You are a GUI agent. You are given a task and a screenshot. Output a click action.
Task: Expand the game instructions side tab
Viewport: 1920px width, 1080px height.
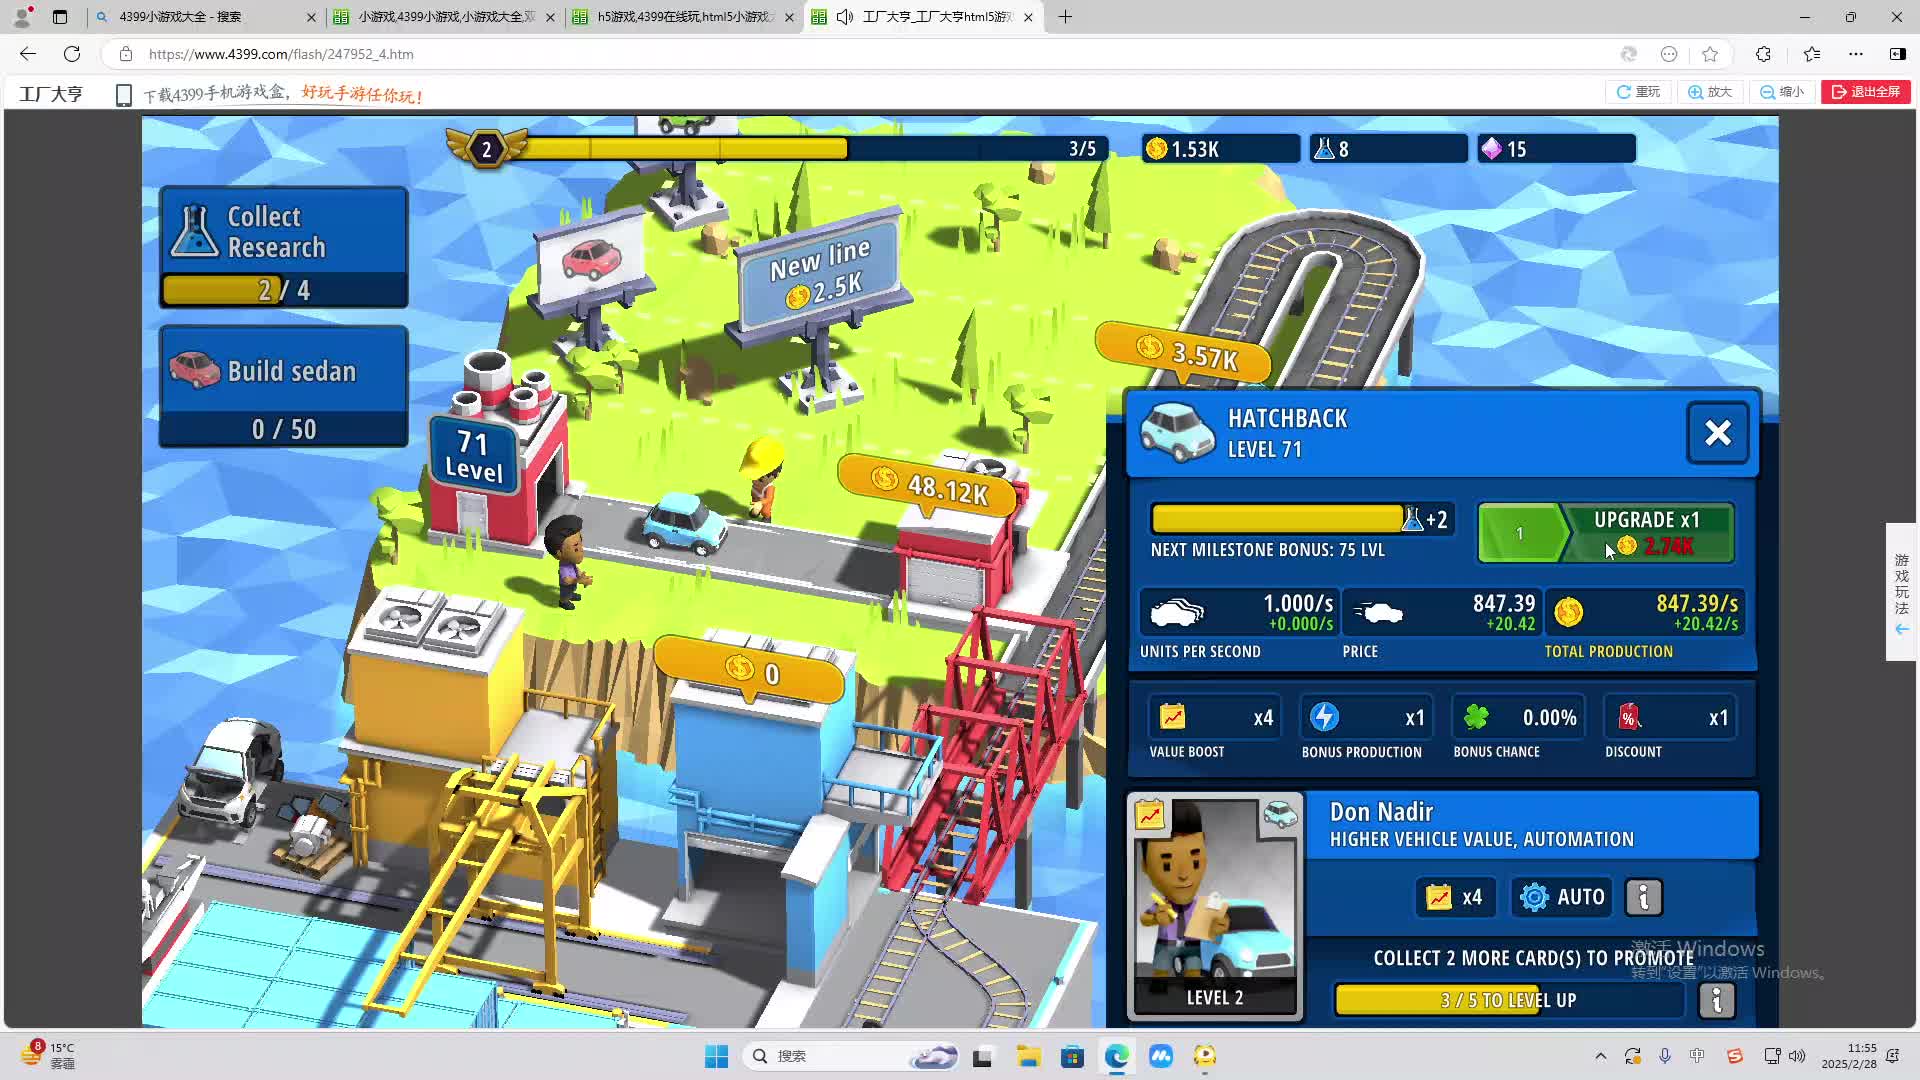click(1901, 591)
